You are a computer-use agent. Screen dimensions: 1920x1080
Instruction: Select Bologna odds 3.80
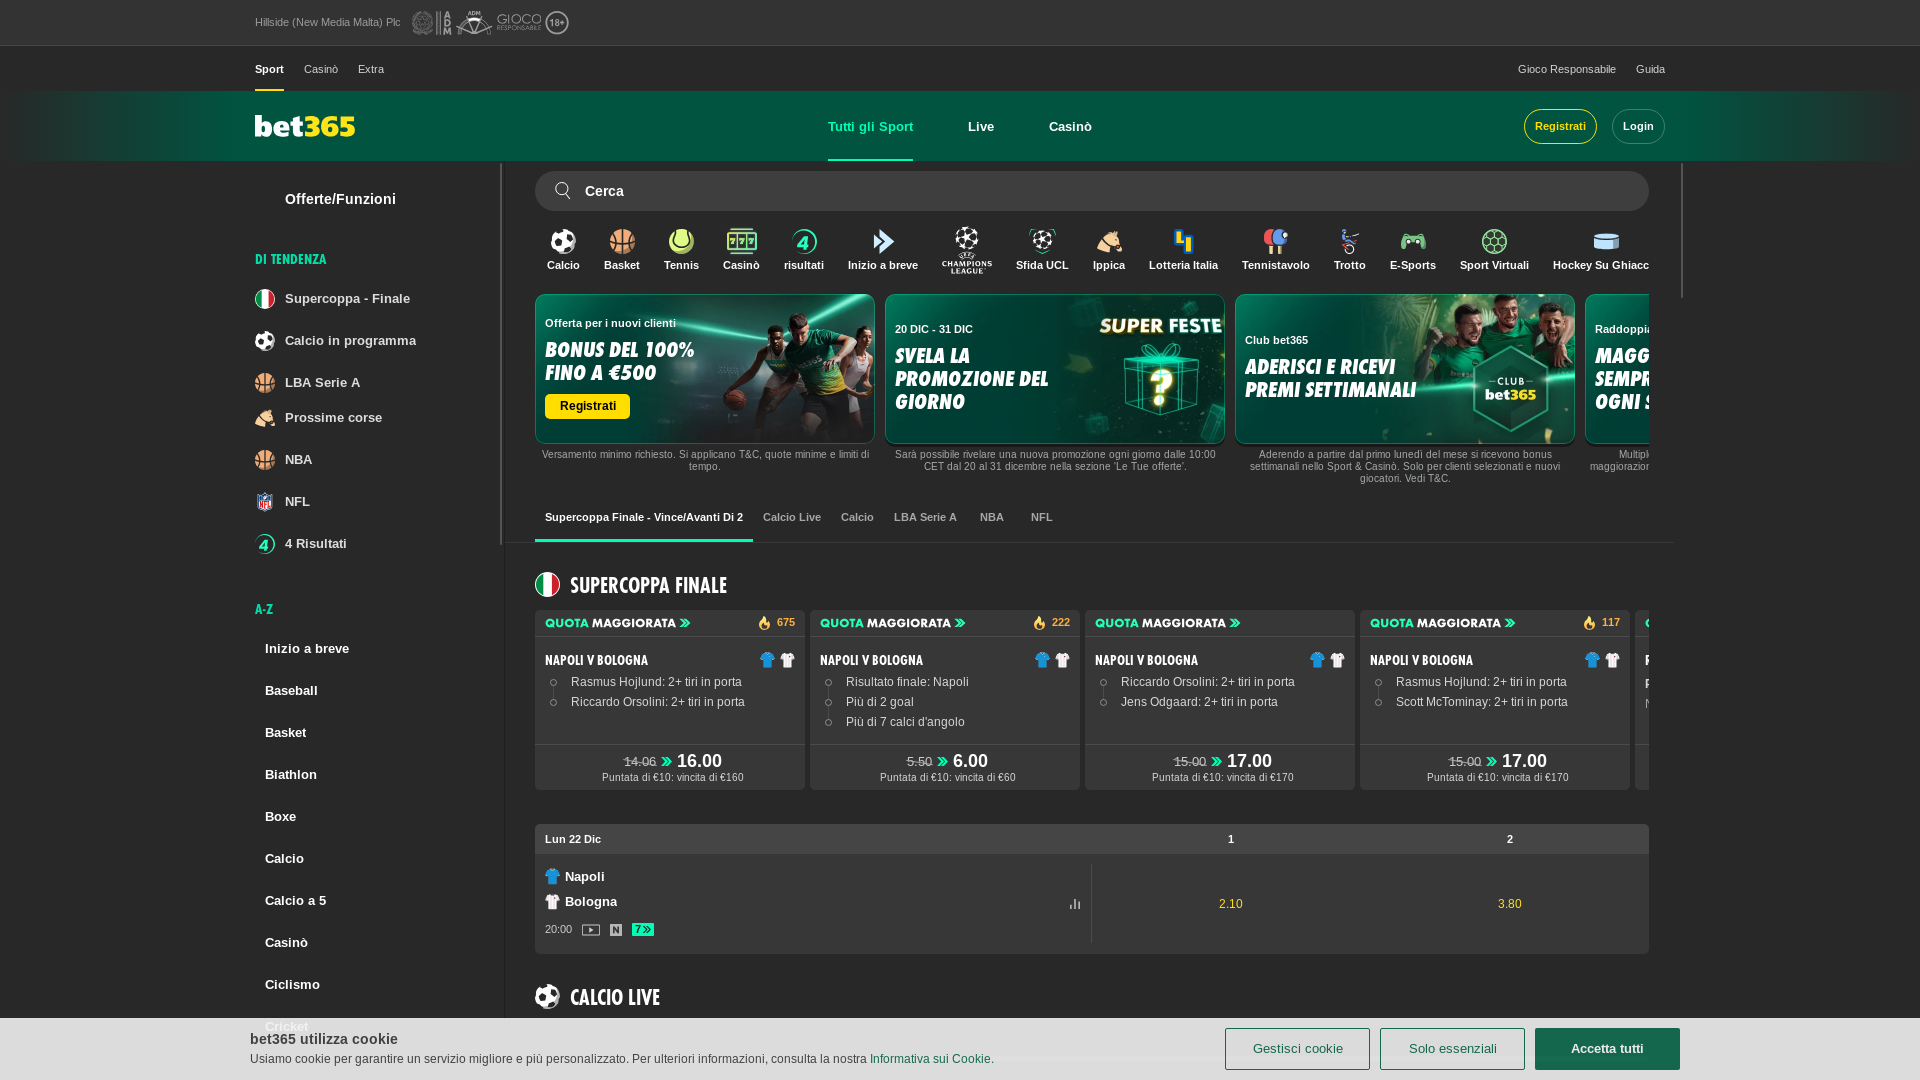(1510, 904)
